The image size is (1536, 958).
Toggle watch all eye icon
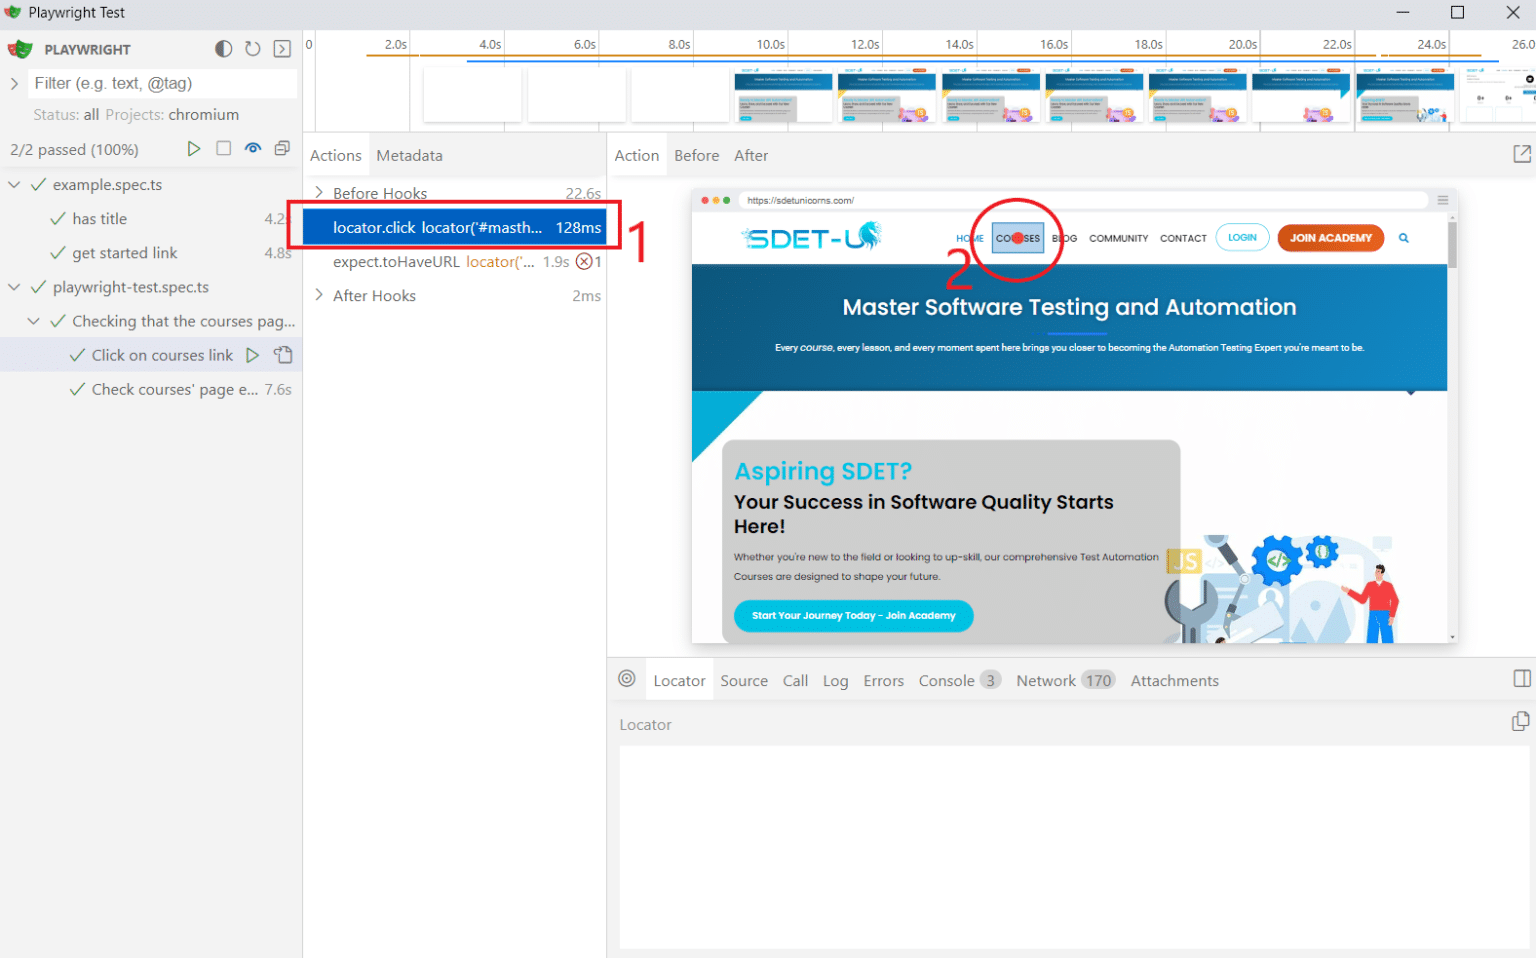pyautogui.click(x=253, y=149)
